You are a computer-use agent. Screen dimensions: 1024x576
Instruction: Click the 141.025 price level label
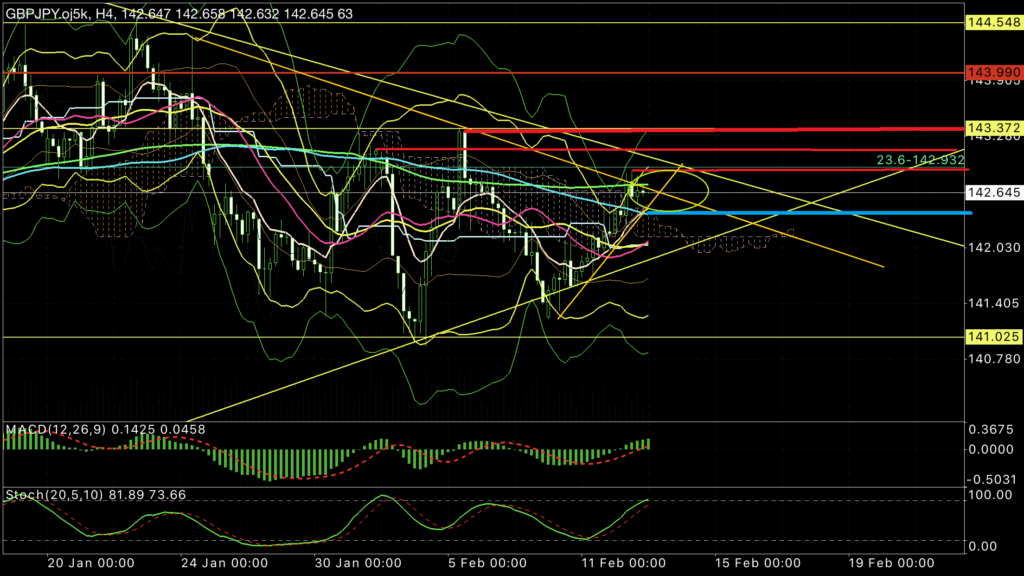994,336
